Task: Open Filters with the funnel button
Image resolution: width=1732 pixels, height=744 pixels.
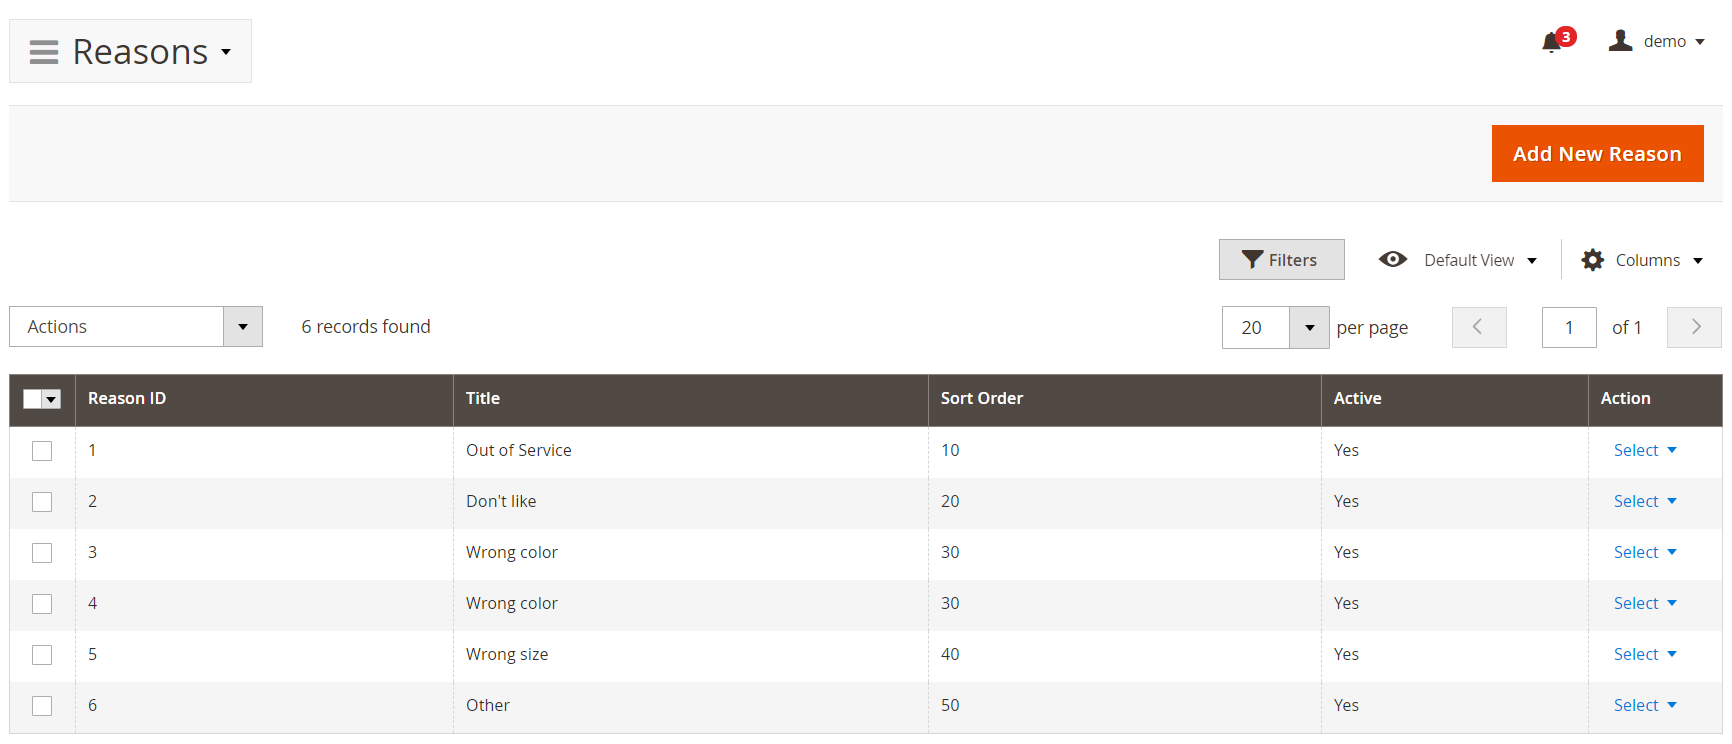Action: 1280,260
